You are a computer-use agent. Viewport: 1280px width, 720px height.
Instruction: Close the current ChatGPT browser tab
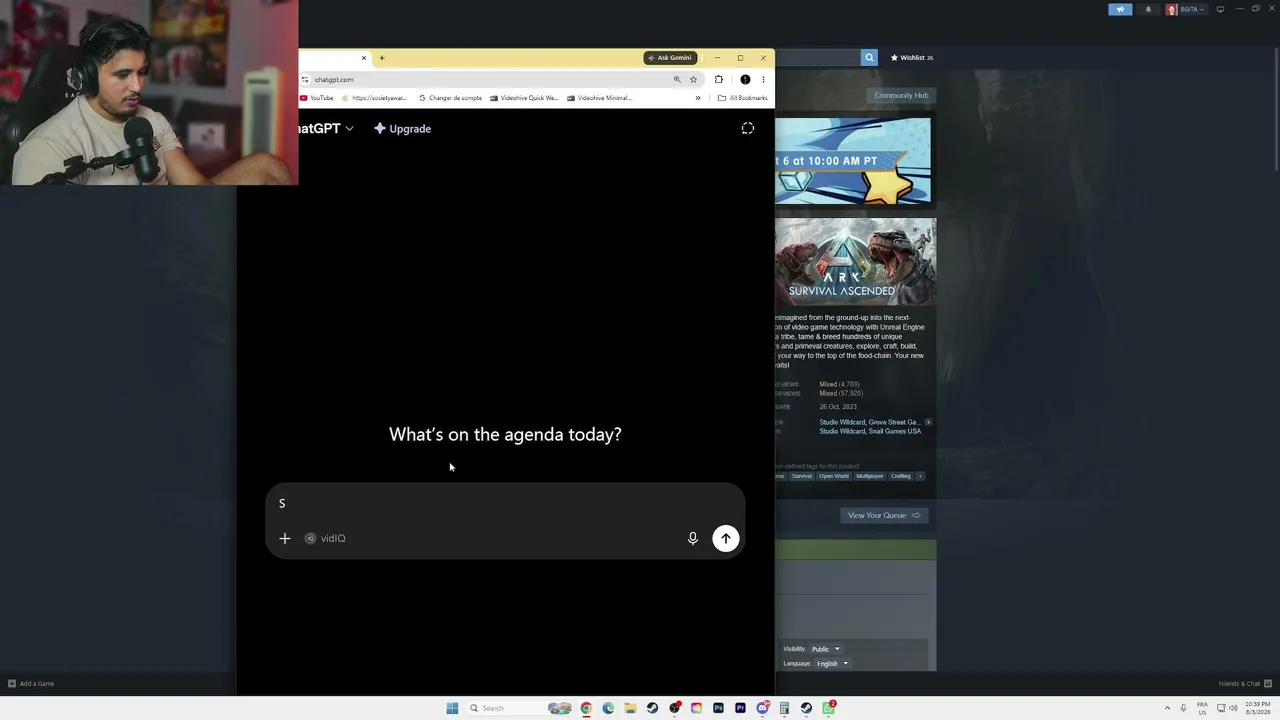[x=364, y=58]
